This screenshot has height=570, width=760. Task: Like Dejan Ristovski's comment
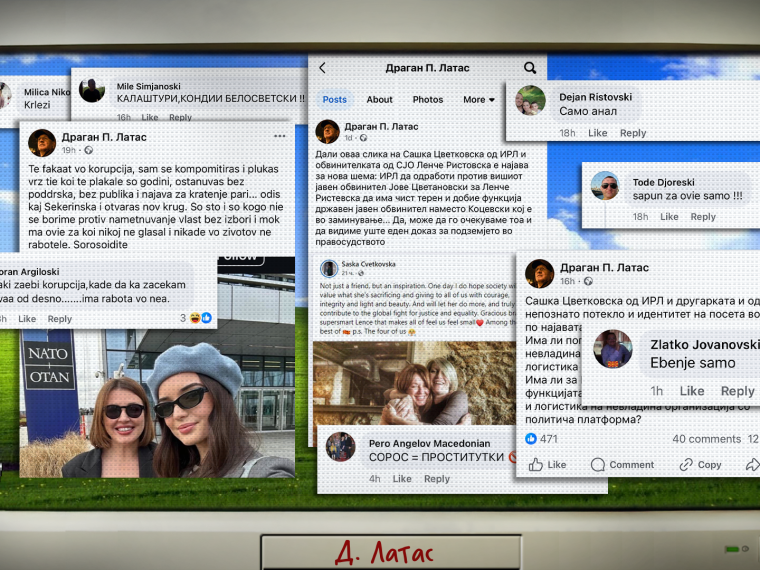pyautogui.click(x=597, y=133)
